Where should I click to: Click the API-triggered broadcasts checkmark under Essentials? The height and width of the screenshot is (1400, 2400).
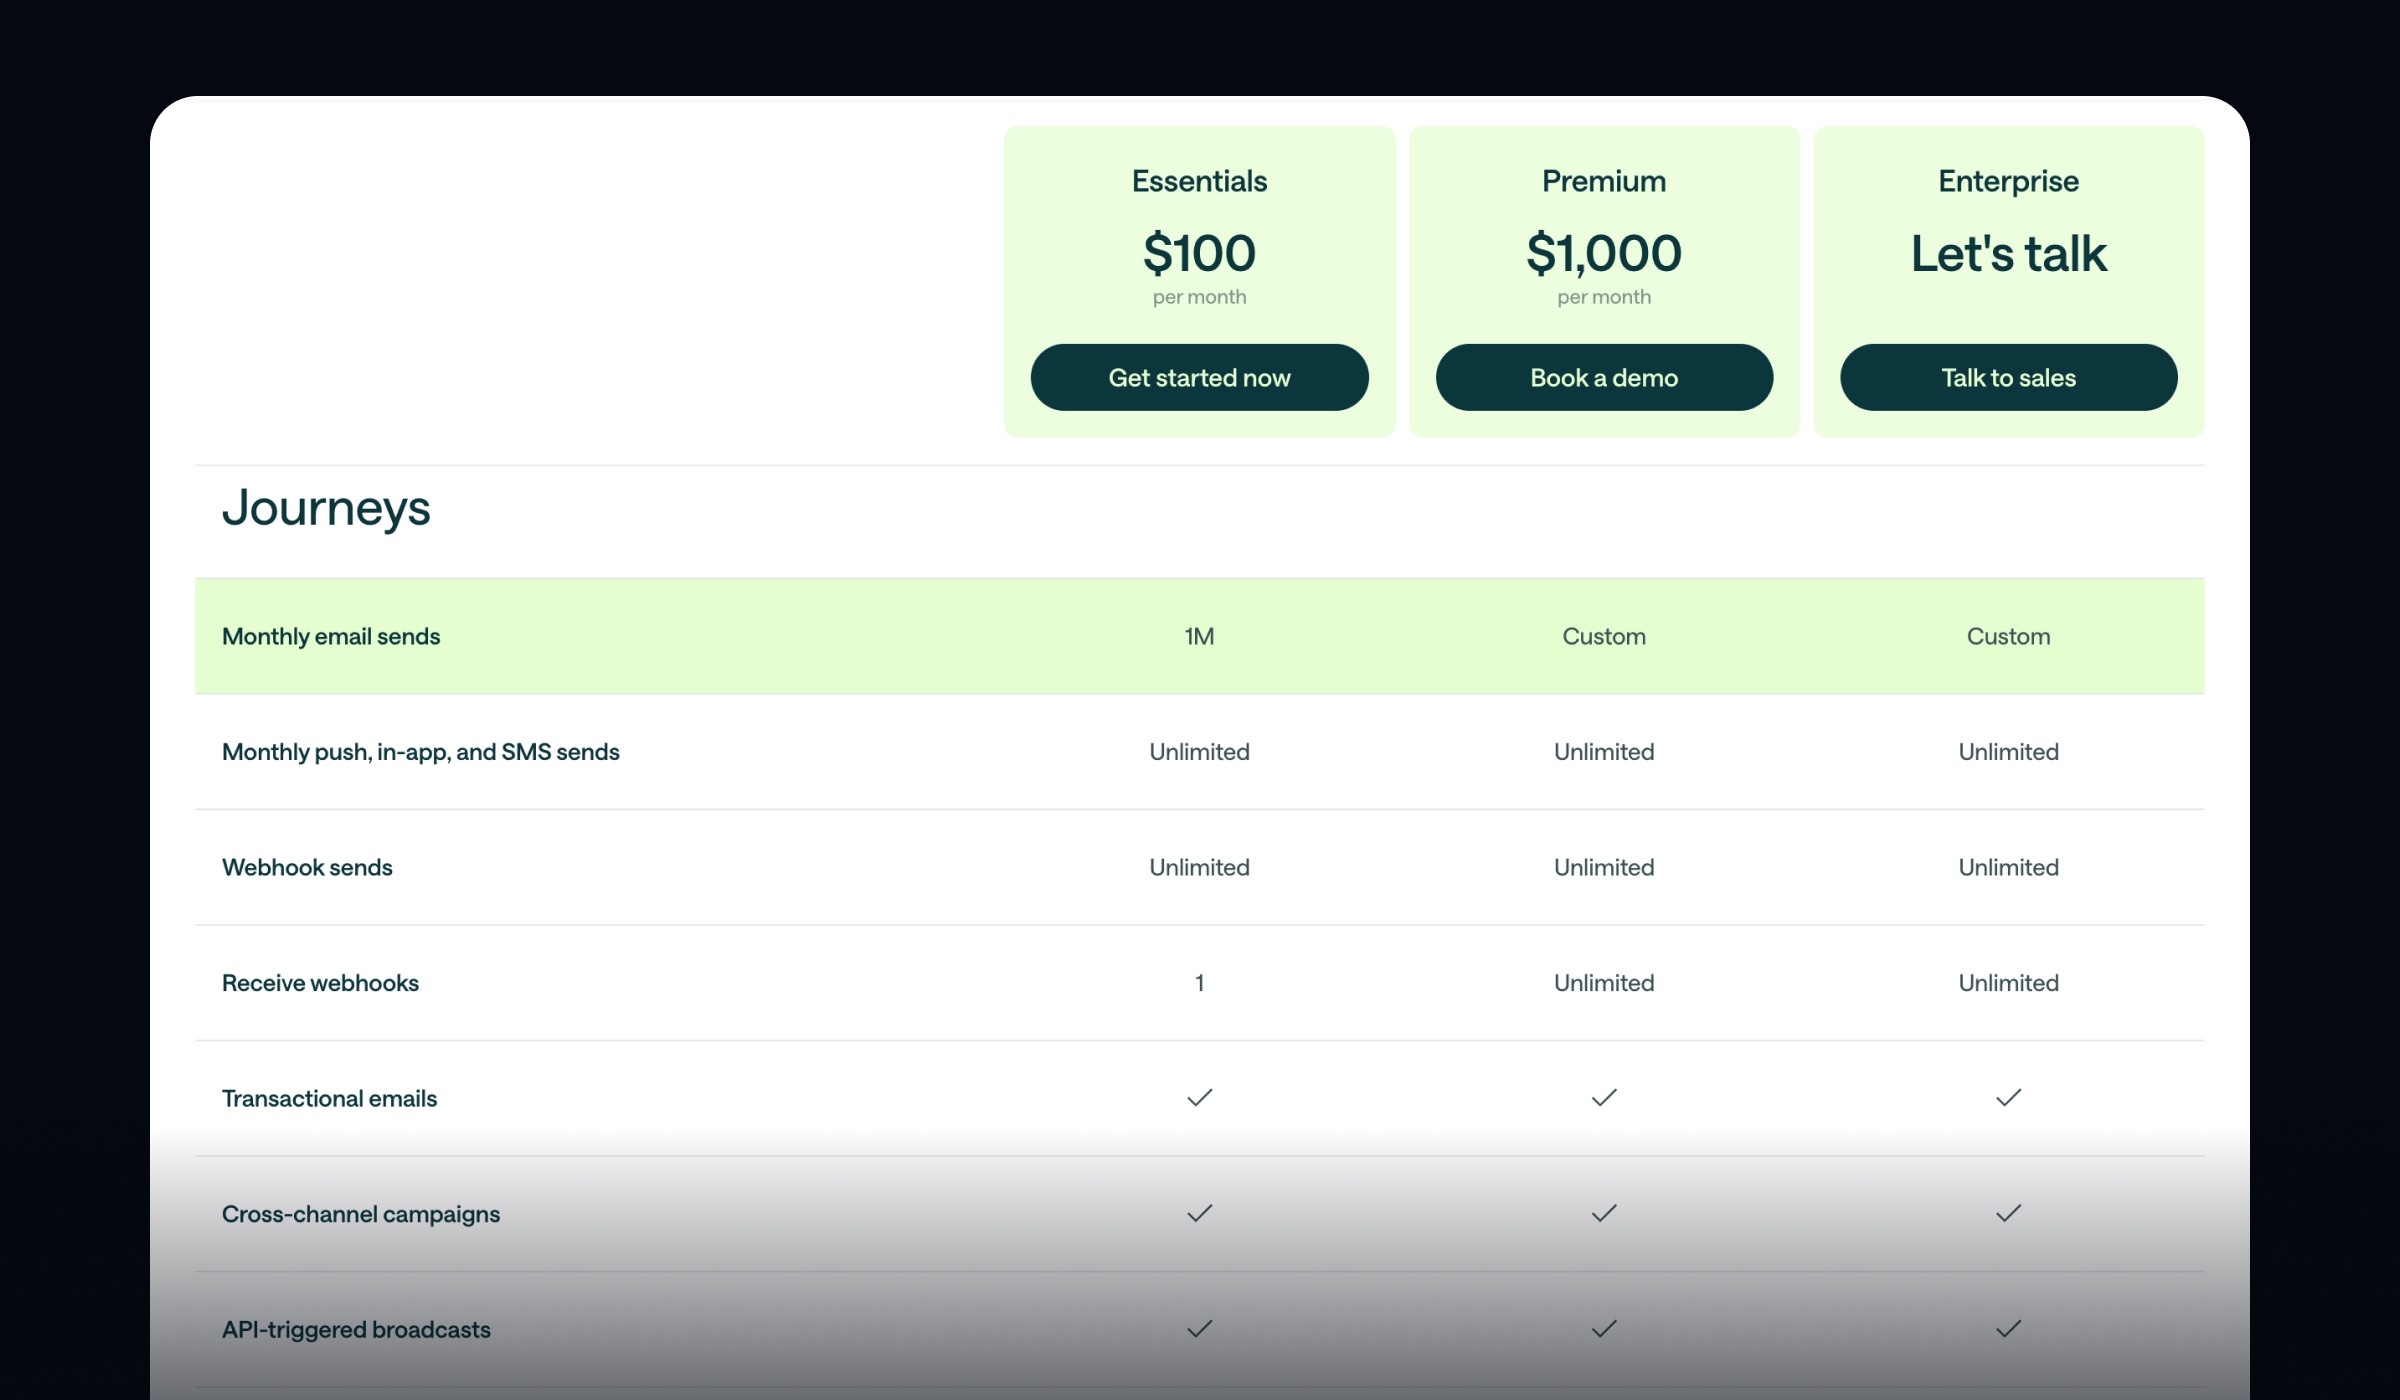tap(1199, 1329)
